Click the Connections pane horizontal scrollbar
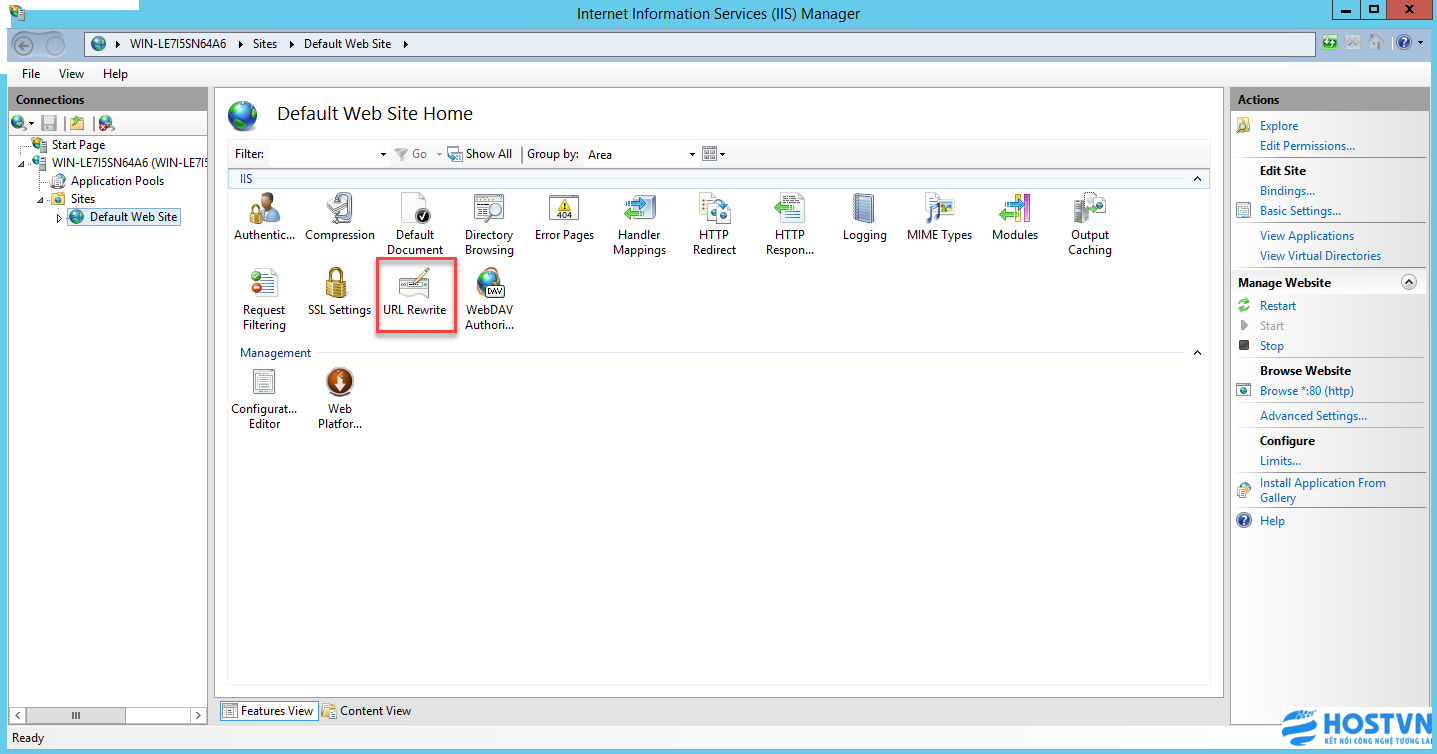The width and height of the screenshot is (1437, 754). click(108, 716)
